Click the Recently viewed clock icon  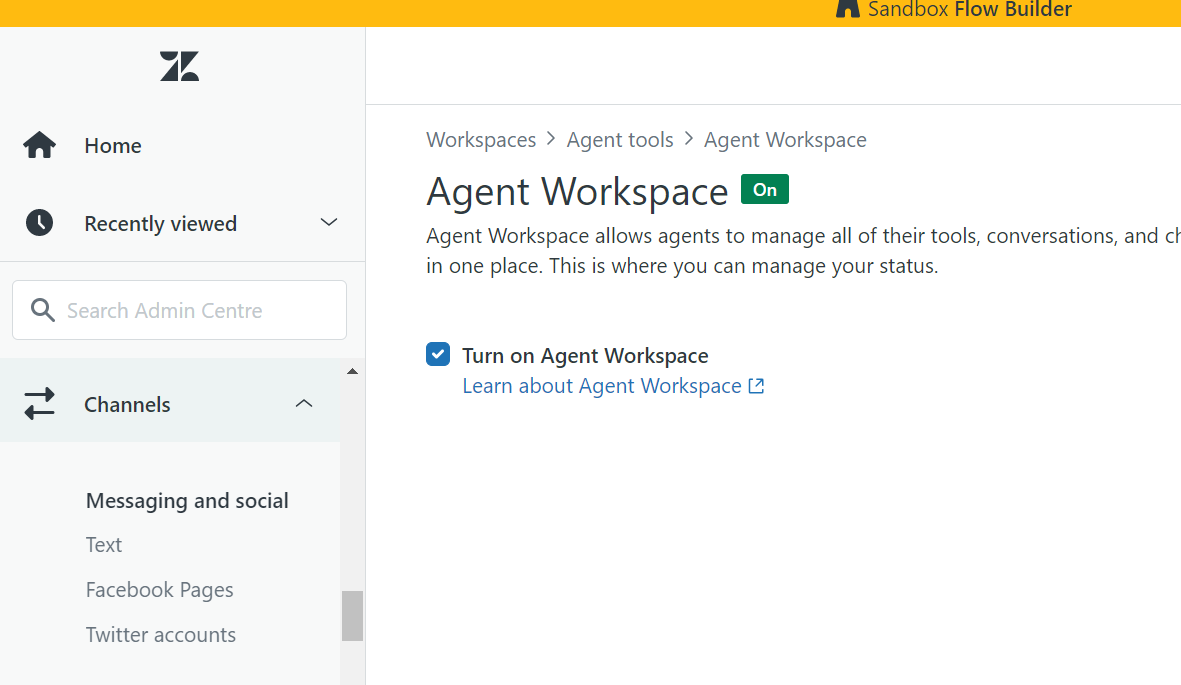(x=40, y=222)
